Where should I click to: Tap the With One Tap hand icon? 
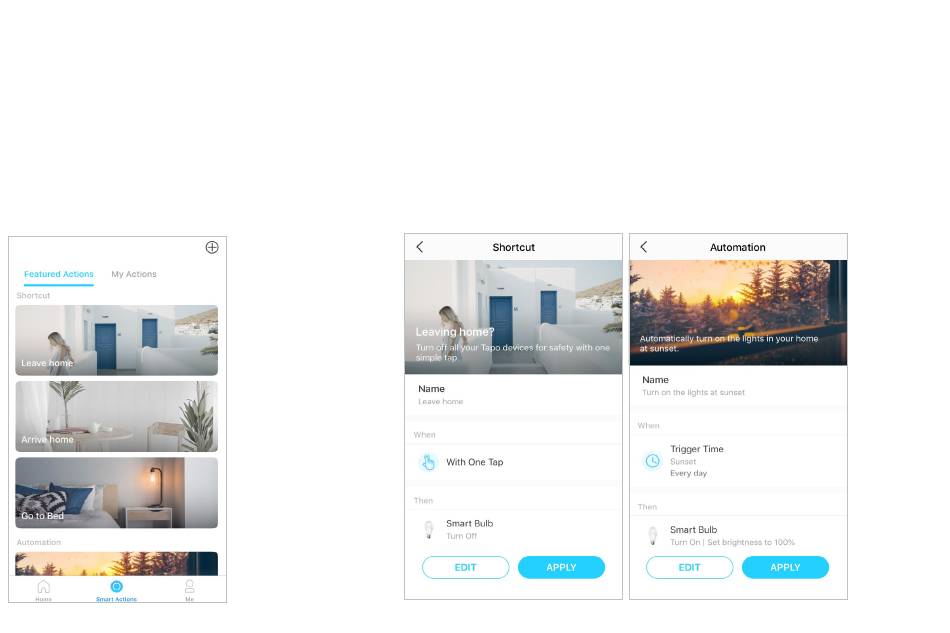tap(428, 462)
